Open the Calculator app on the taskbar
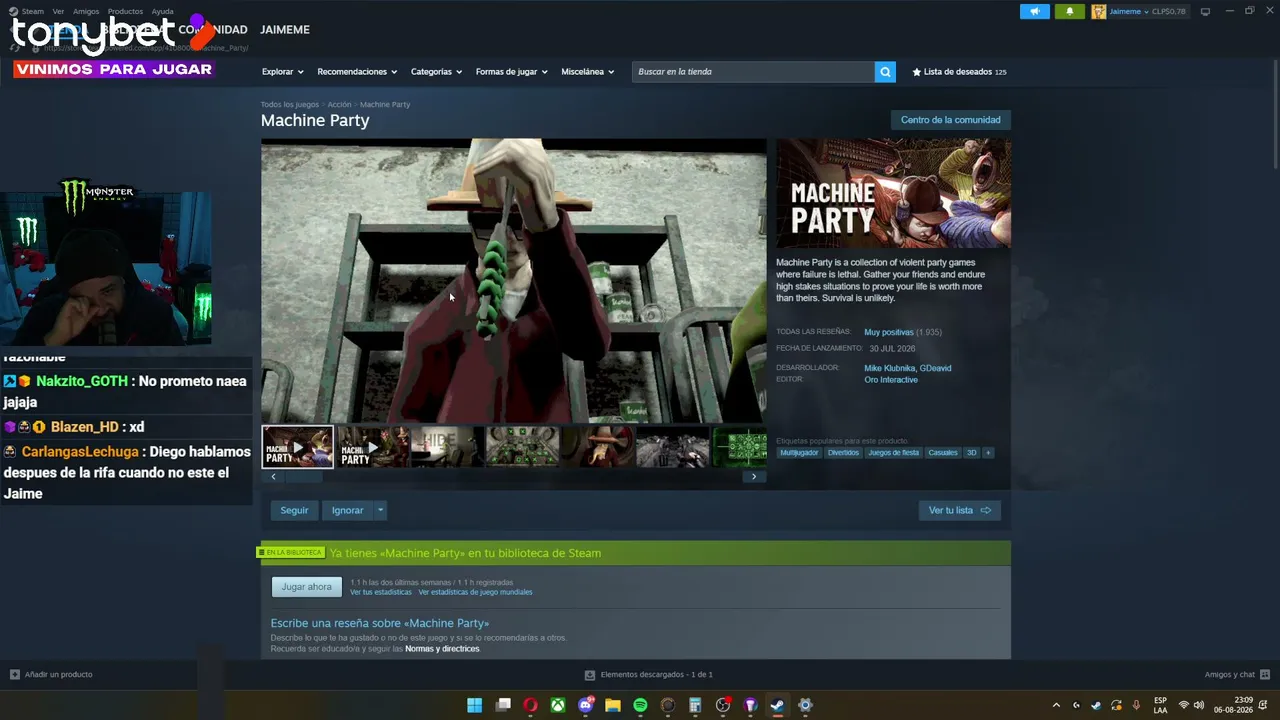The width and height of the screenshot is (1280, 720). click(695, 705)
